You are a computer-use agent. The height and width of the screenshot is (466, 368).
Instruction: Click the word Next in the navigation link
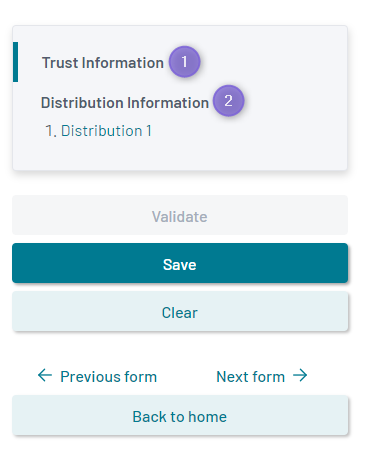(x=232, y=377)
